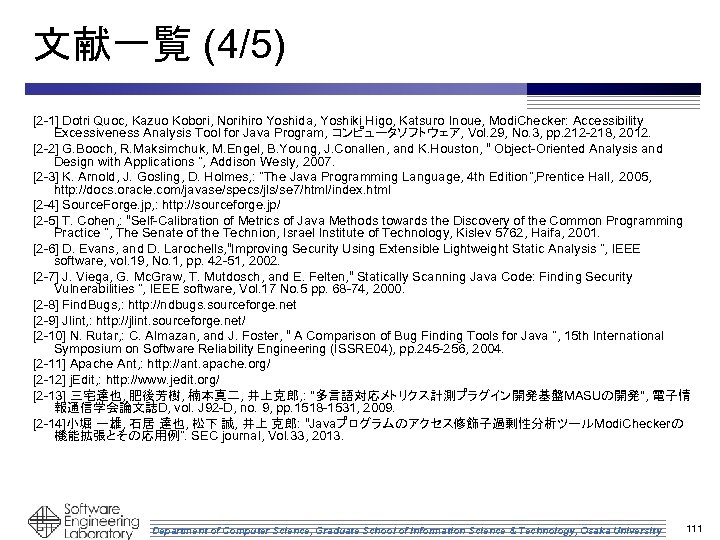The width and height of the screenshot is (720, 540).
Task: Click reference [2-7] J. Viega entry
Action: [333, 283]
